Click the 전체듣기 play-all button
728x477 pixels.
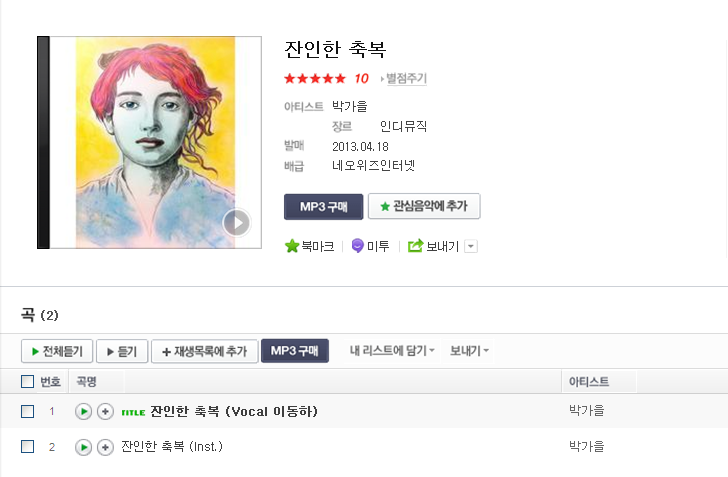57,351
